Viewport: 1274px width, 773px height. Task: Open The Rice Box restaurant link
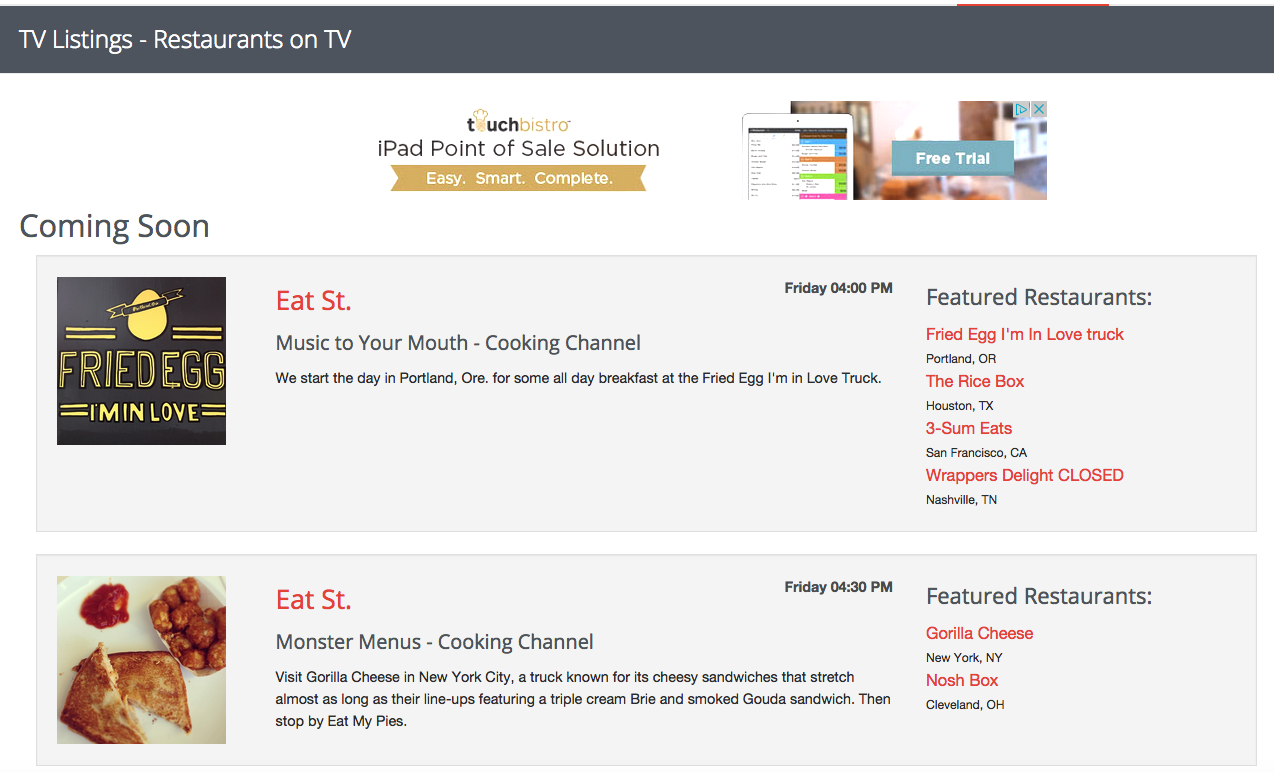coord(975,381)
